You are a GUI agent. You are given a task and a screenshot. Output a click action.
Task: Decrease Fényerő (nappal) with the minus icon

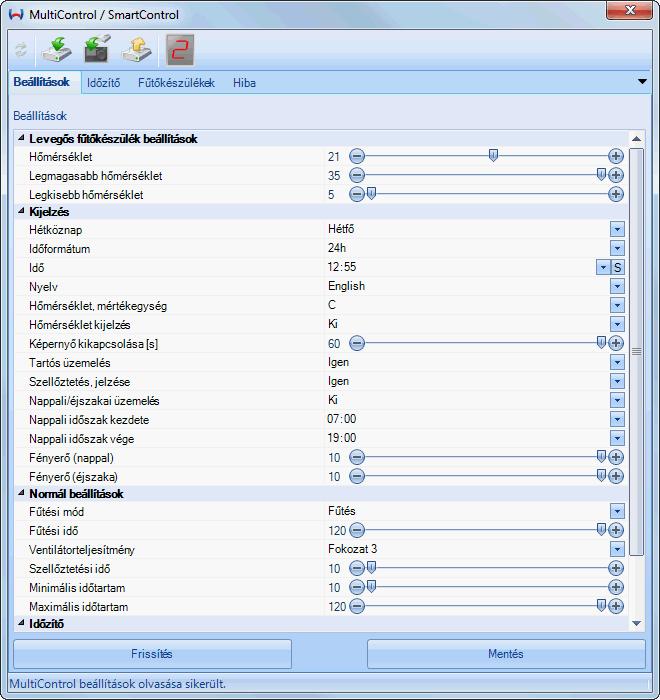(x=357, y=457)
